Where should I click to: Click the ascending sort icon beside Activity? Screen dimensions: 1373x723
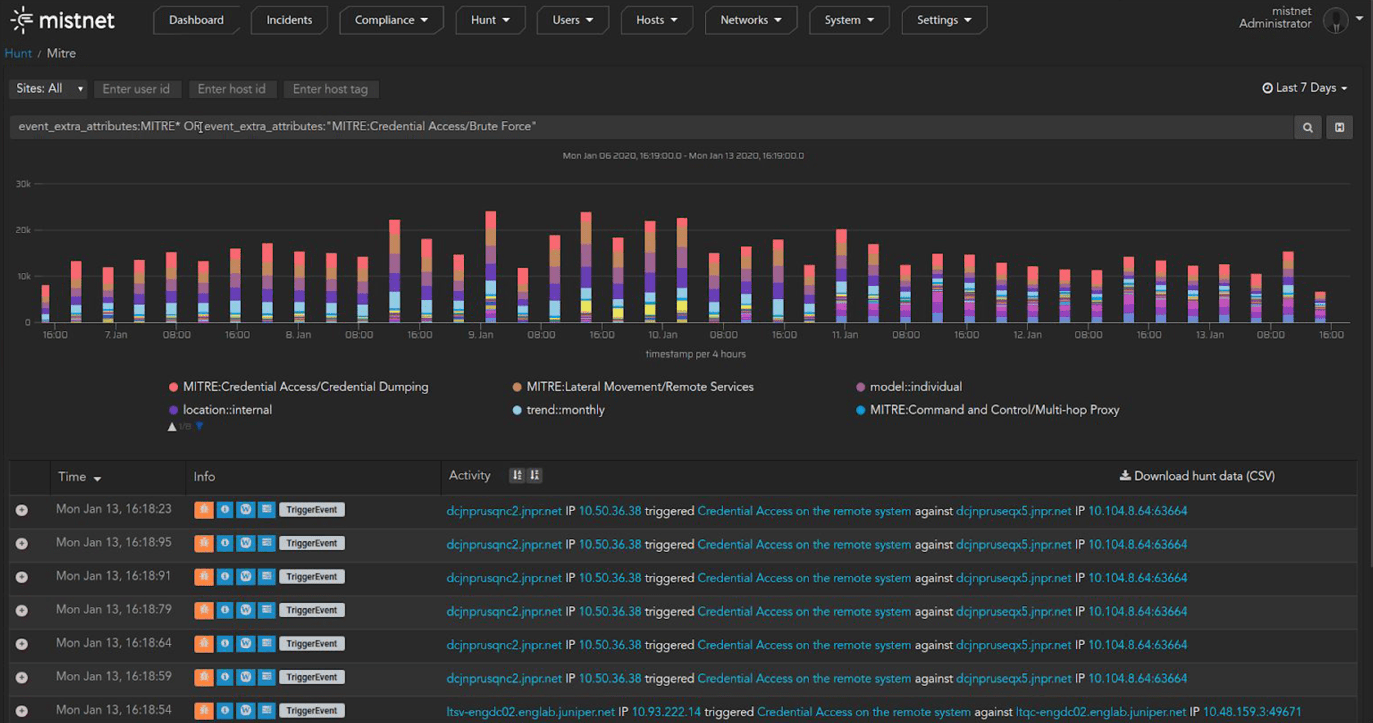517,476
